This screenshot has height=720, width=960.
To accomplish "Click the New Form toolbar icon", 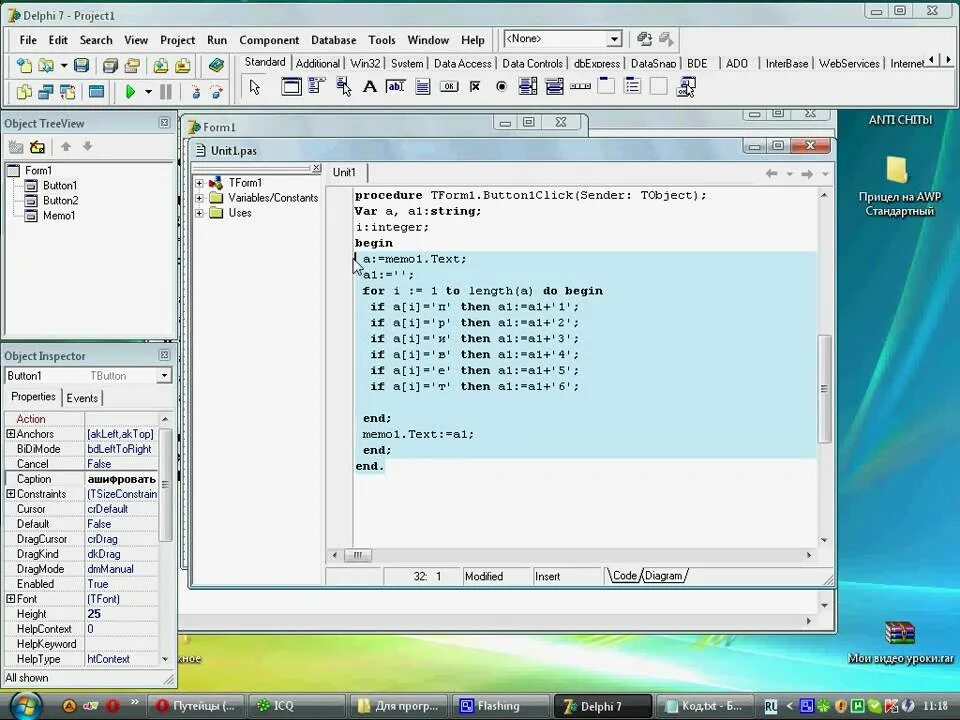I will [96, 92].
